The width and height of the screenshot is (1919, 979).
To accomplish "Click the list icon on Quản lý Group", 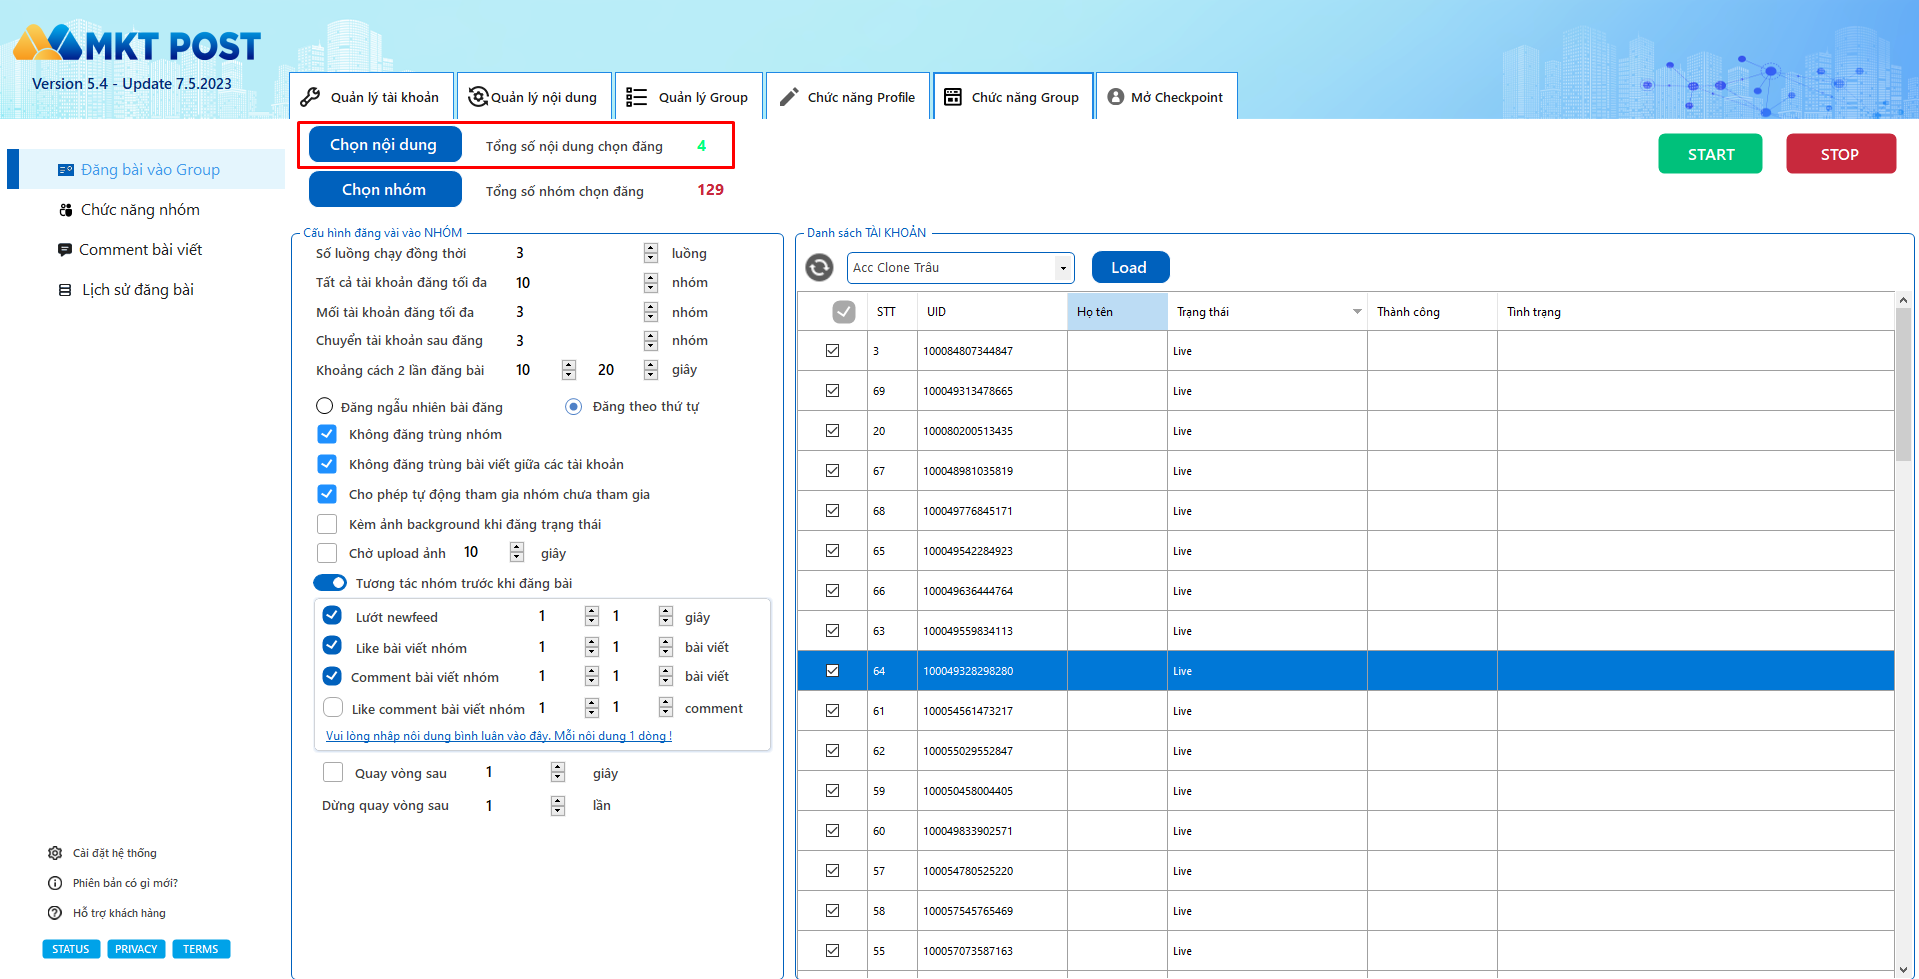I will click(x=636, y=97).
